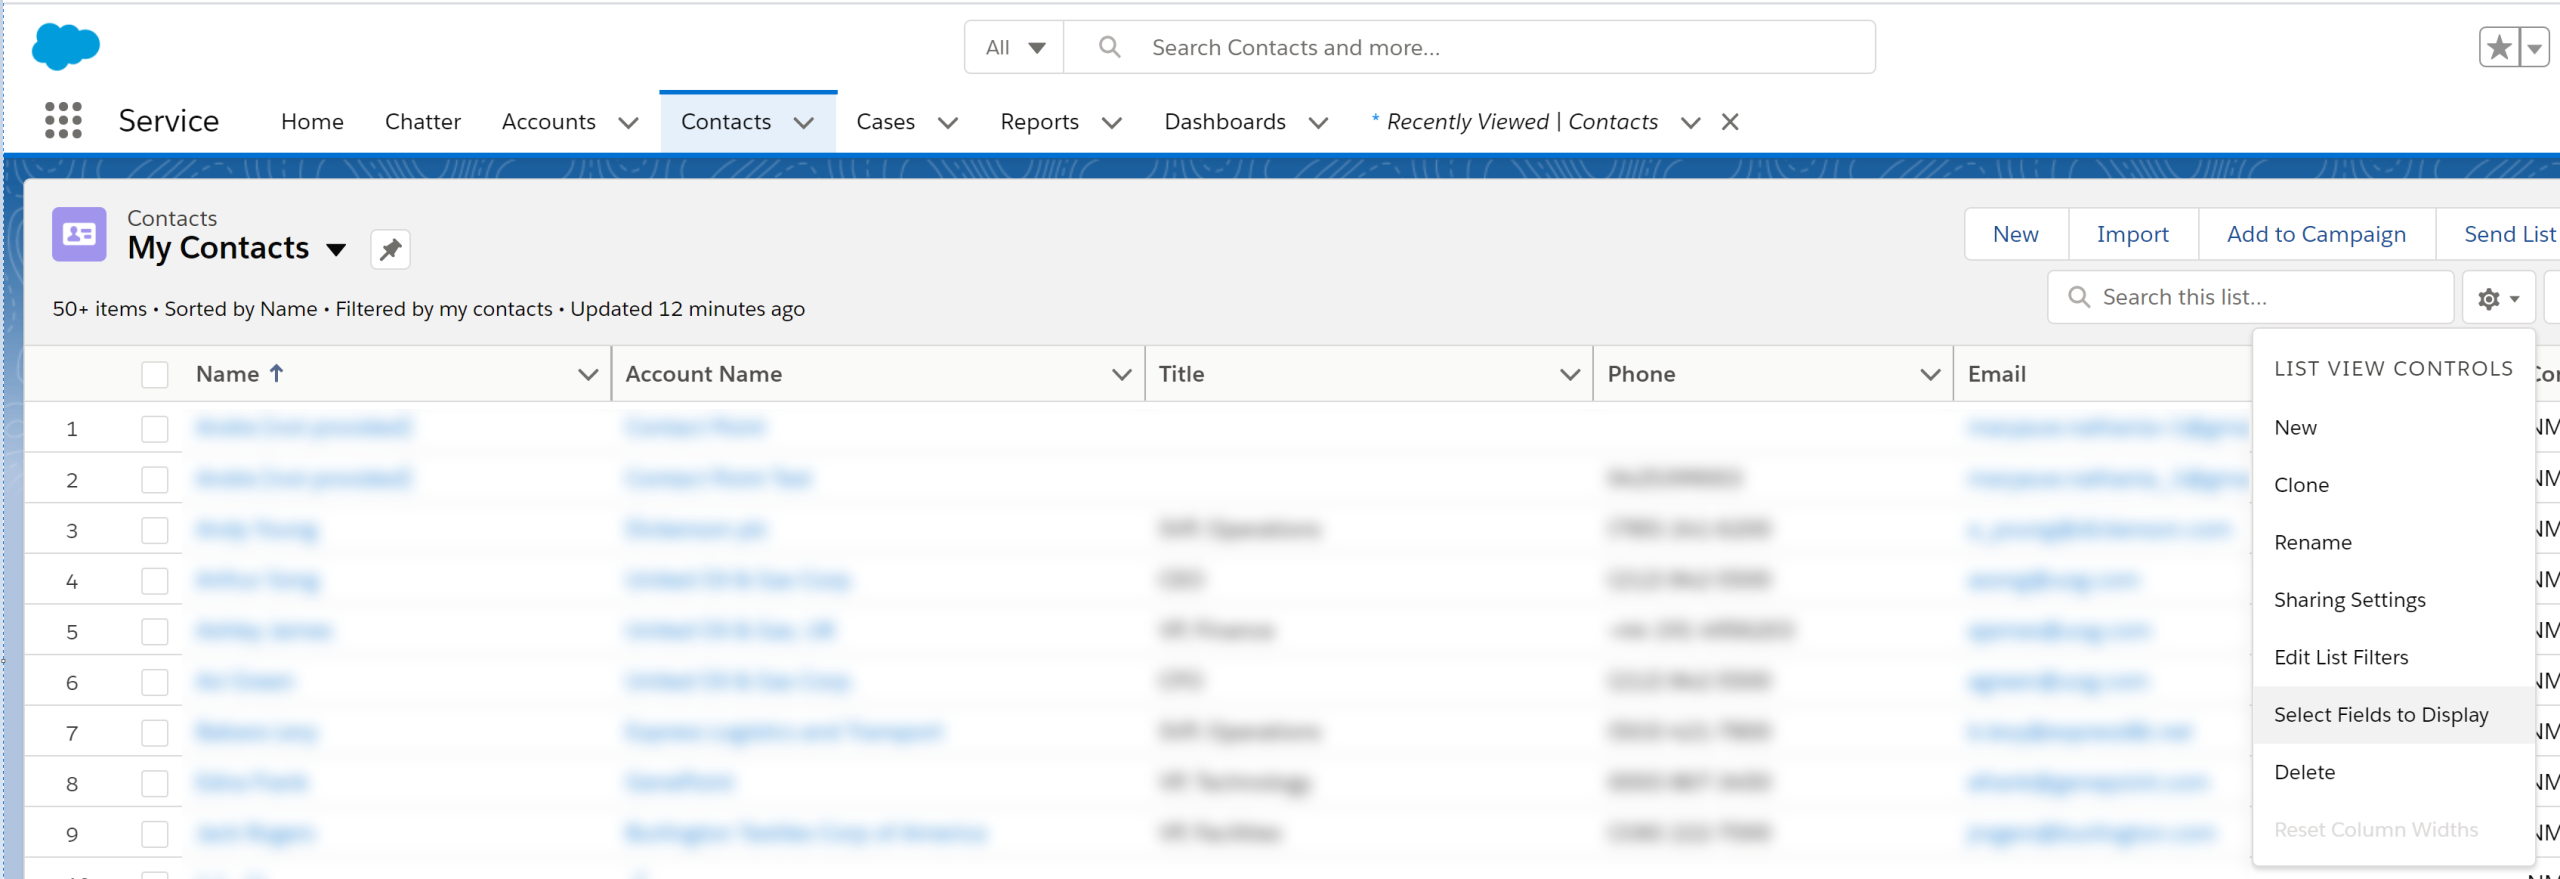This screenshot has height=879, width=2560.
Task: Check the checkbox for row 1
Action: pyautogui.click(x=155, y=429)
